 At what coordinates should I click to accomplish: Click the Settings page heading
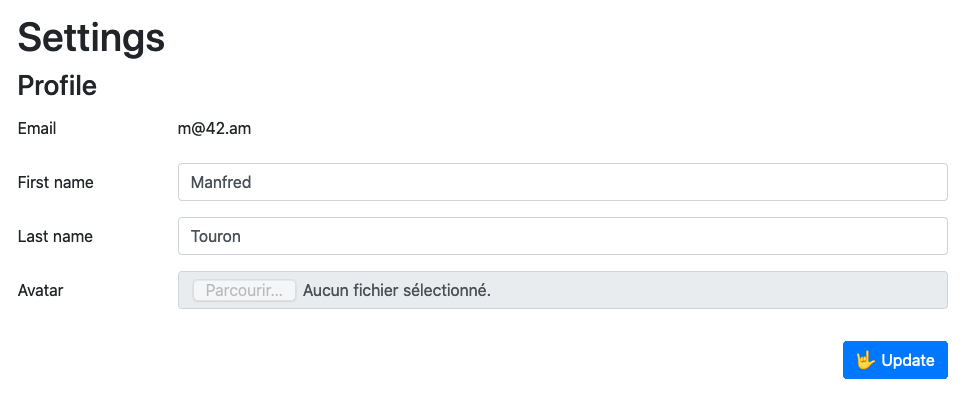[x=91, y=37]
